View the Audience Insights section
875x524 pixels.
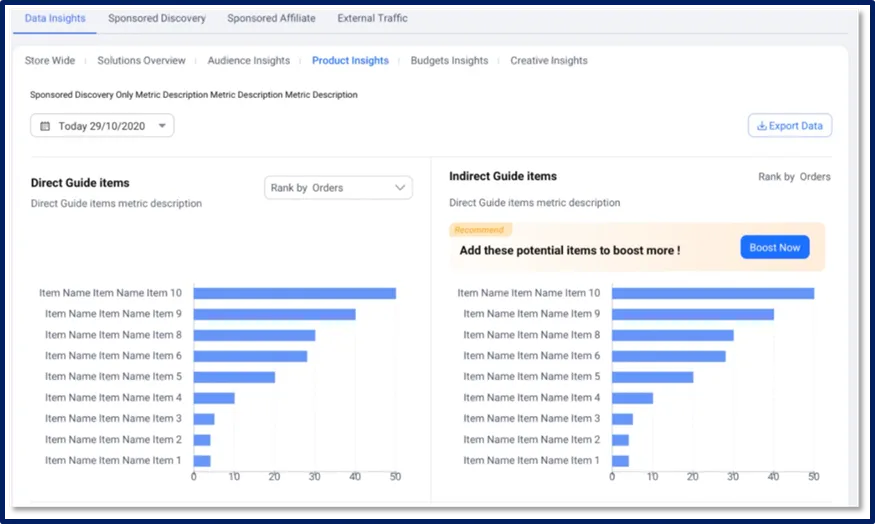point(248,61)
